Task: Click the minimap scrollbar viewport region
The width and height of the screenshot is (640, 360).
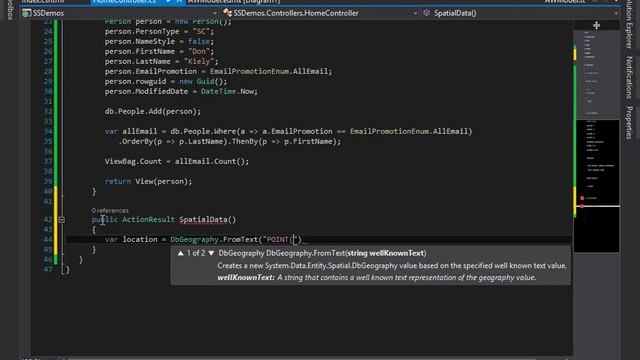Action: pyautogui.click(x=597, y=186)
